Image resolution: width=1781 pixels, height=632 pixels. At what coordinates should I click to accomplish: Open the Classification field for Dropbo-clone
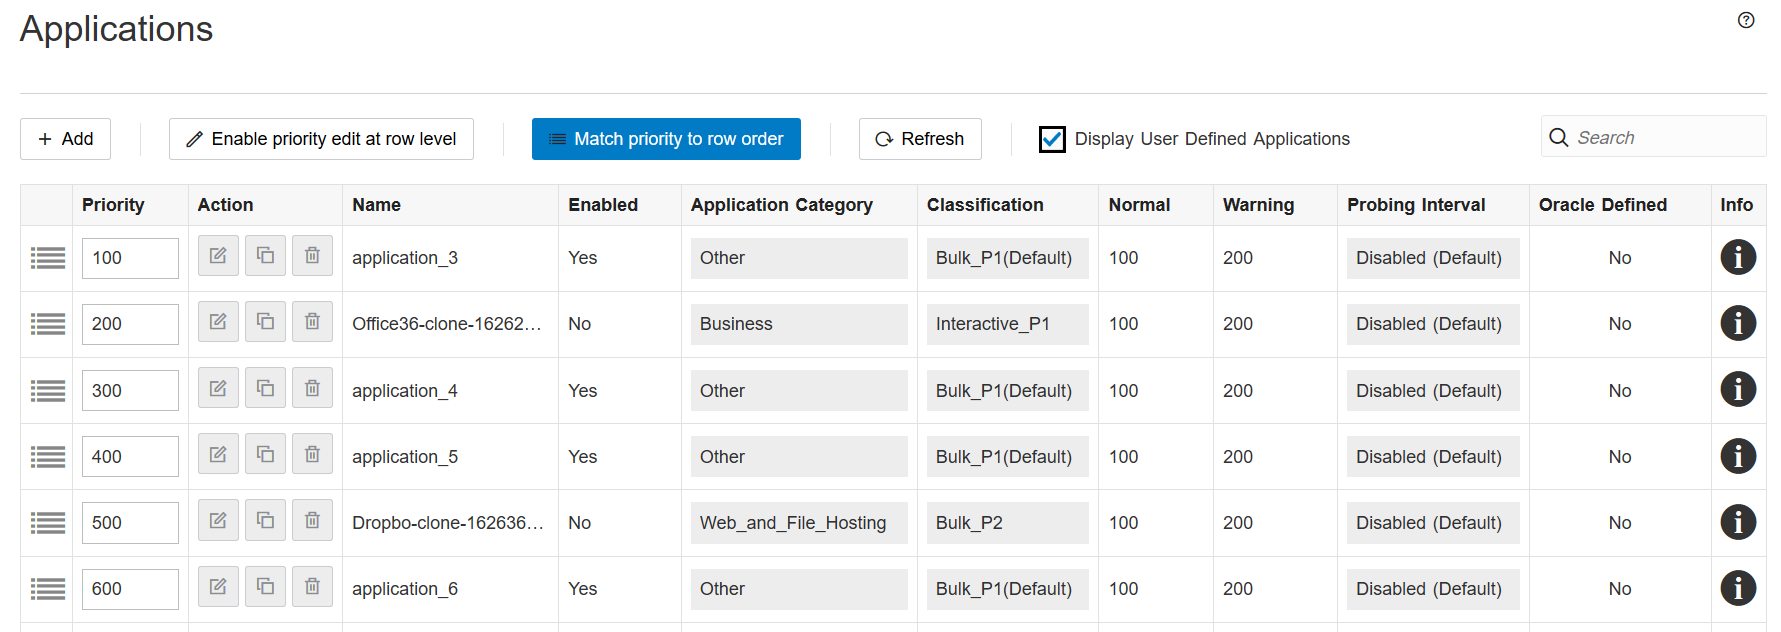(x=1007, y=523)
